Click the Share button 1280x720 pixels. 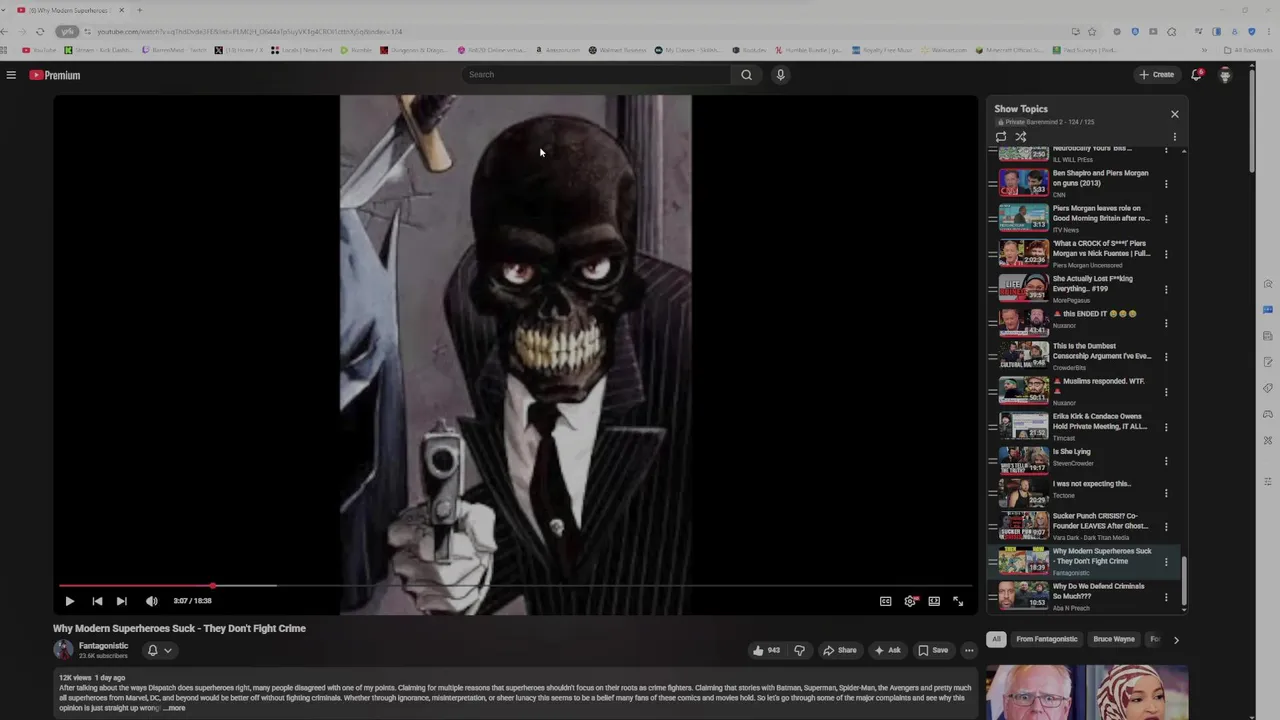tap(839, 650)
